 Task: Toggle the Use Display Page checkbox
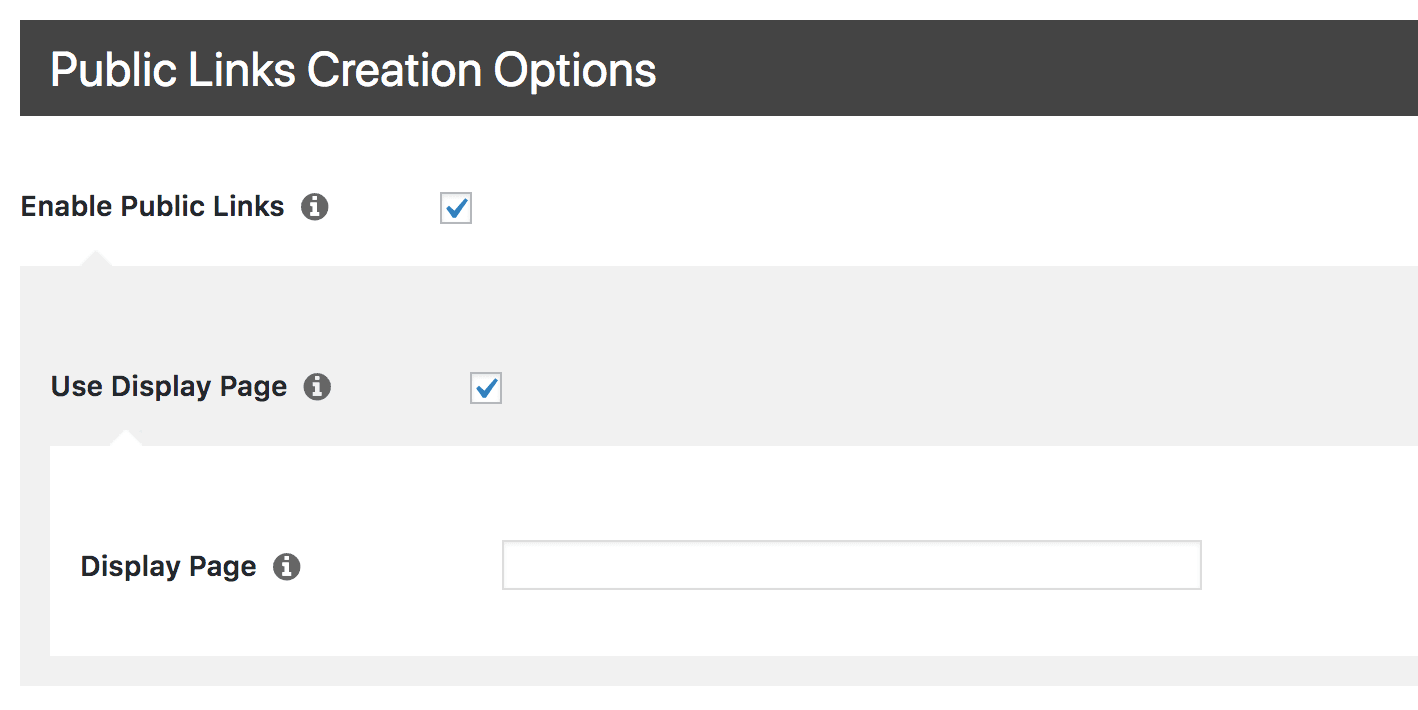(486, 388)
